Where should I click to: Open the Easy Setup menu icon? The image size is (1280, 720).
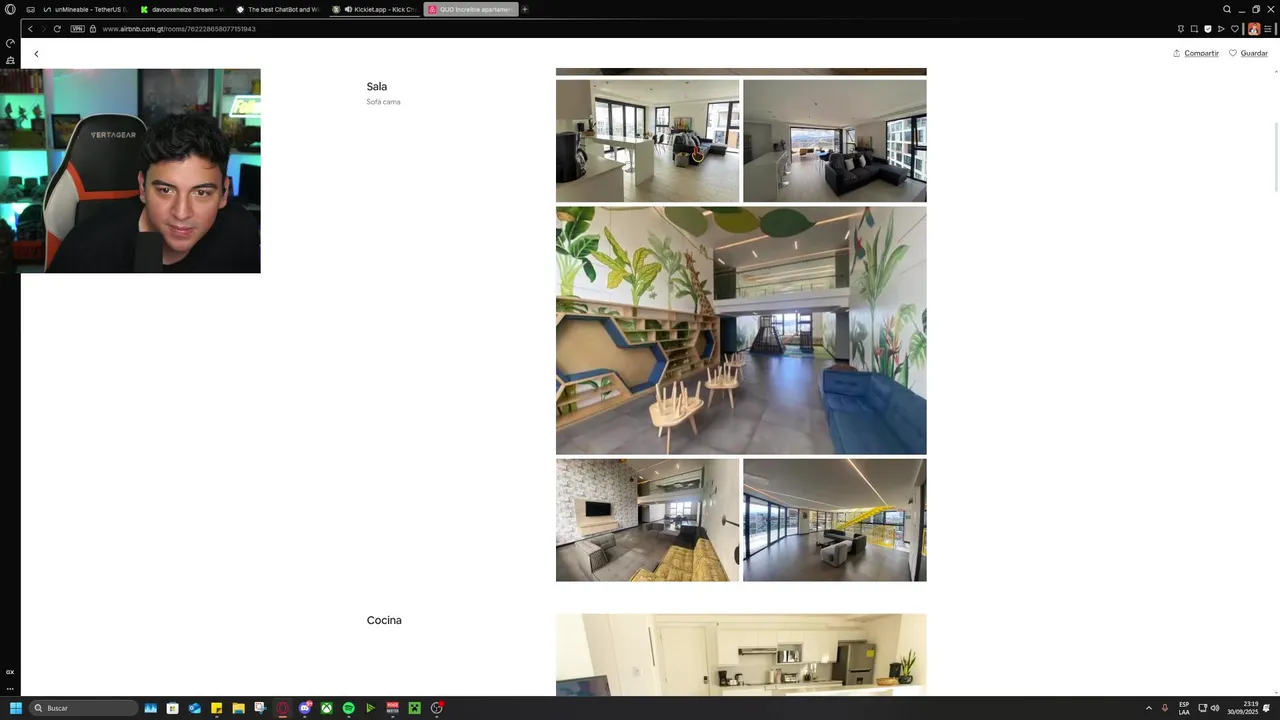(1268, 29)
